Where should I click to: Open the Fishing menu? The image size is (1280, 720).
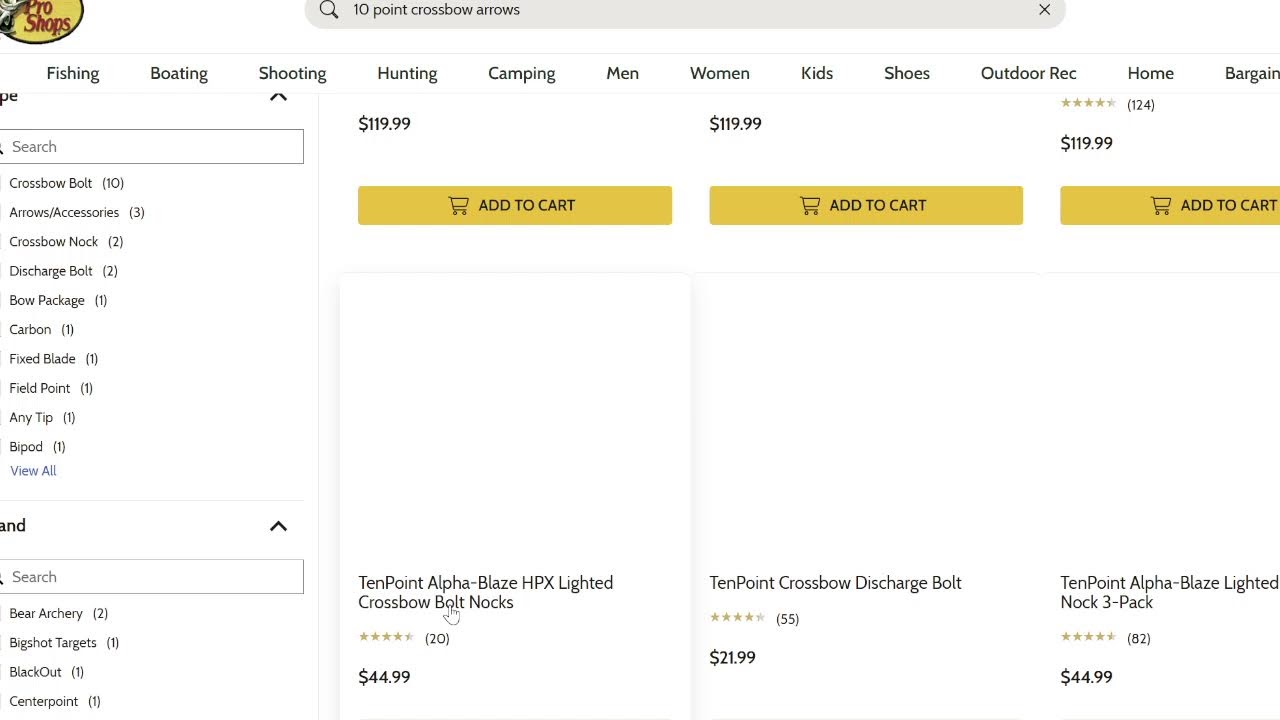[73, 73]
